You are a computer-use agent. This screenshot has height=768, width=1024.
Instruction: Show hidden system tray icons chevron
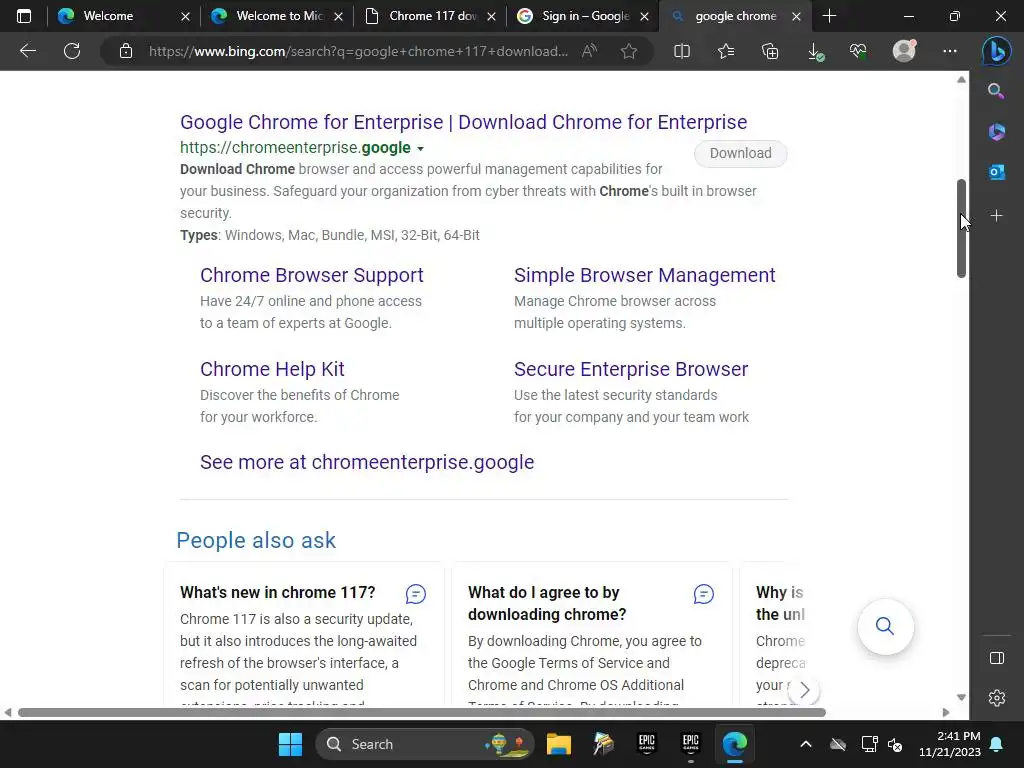(x=806, y=744)
